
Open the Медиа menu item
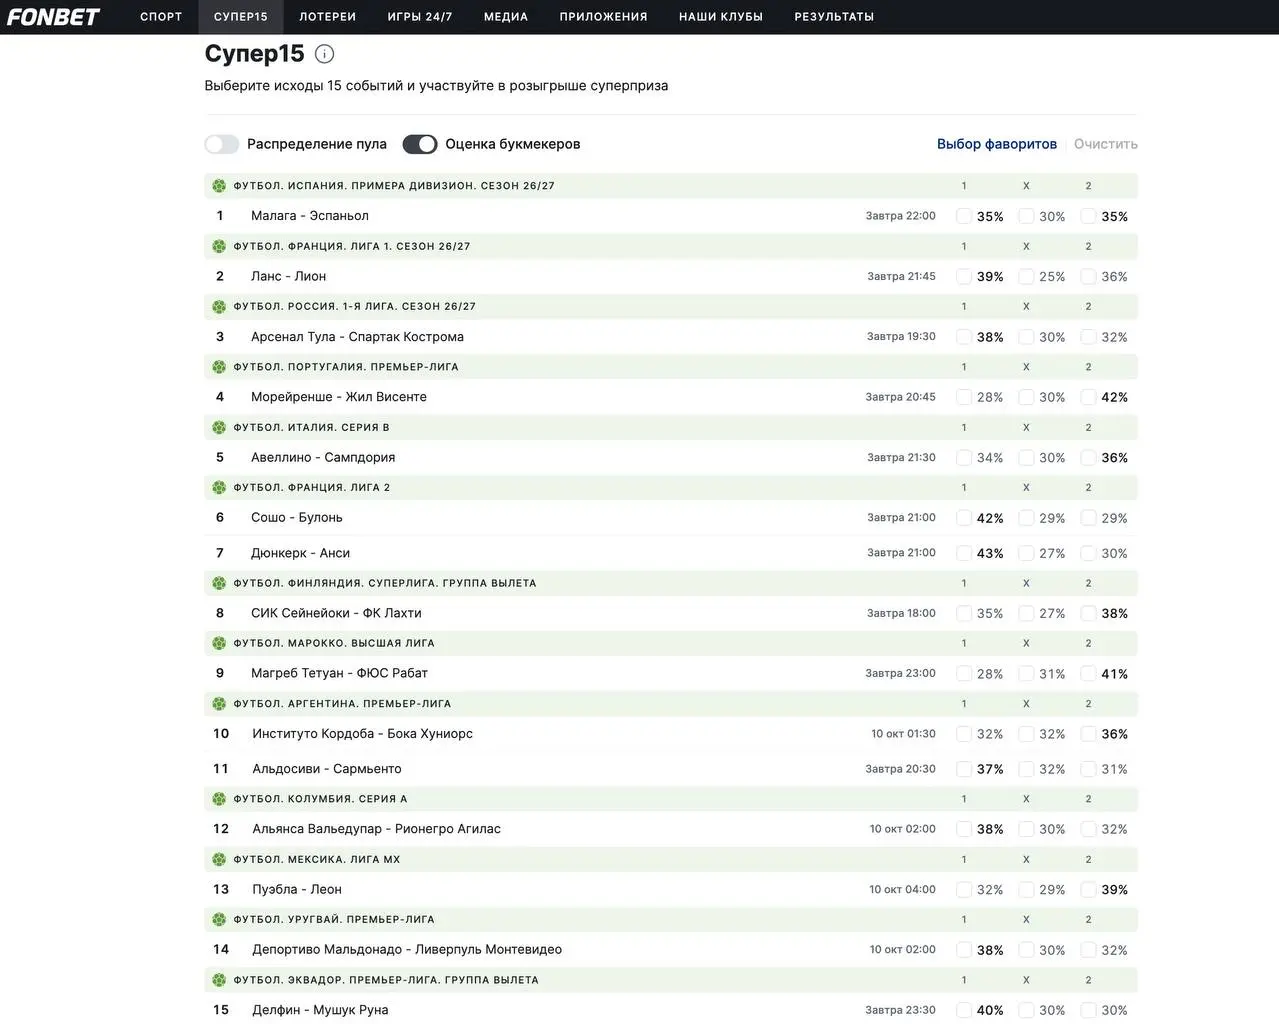coord(506,17)
